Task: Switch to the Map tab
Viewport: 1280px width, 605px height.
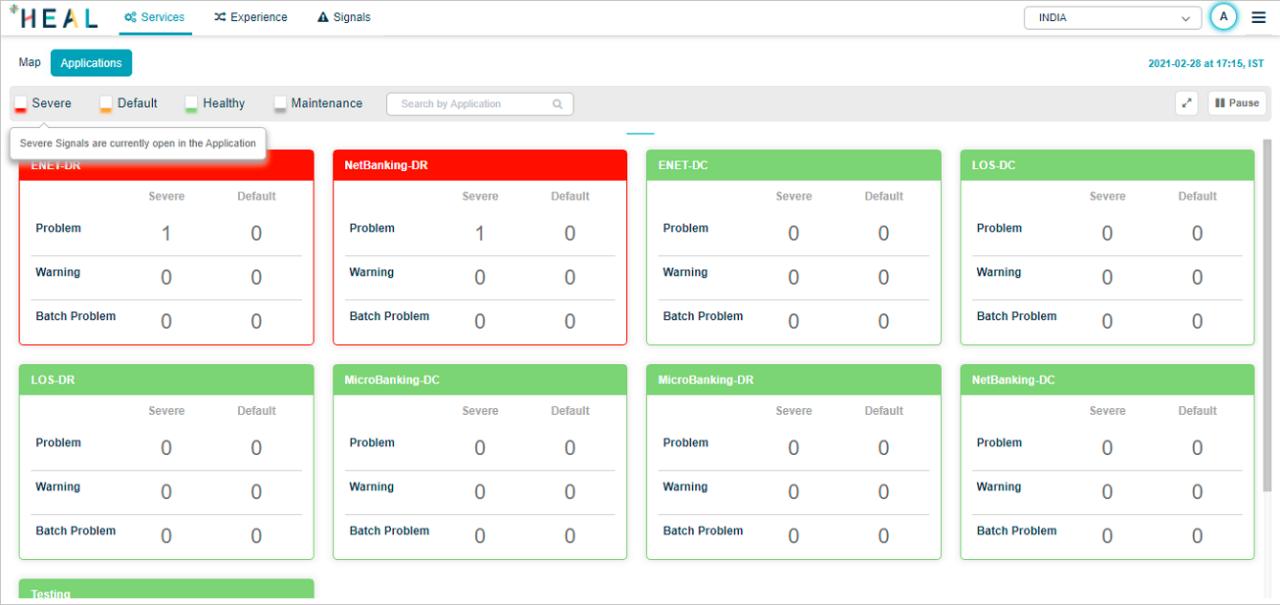Action: point(29,62)
